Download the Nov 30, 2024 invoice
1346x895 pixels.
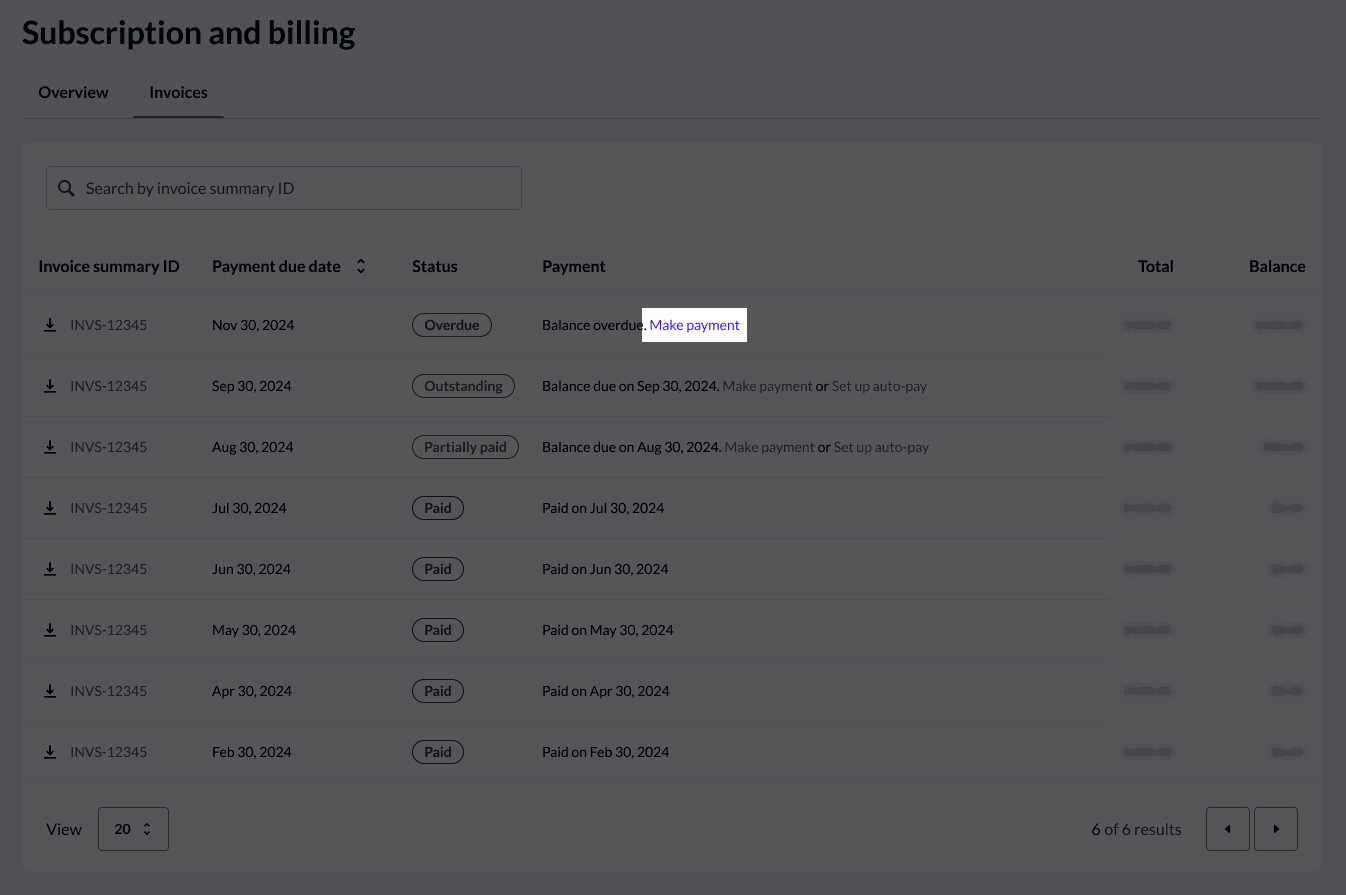pos(50,325)
